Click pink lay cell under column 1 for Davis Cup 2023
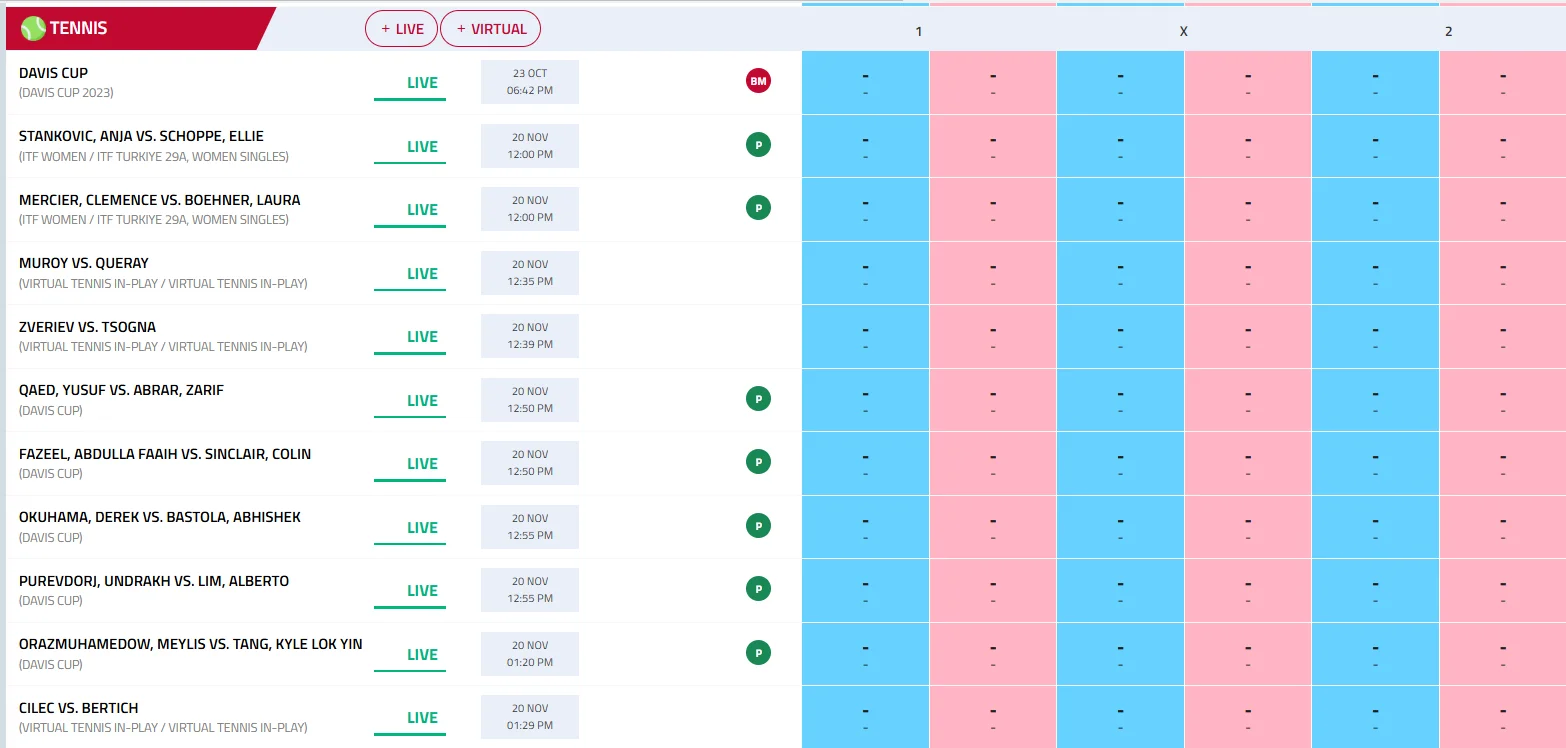Screen dimensions: 1566x748 [x=993, y=82]
